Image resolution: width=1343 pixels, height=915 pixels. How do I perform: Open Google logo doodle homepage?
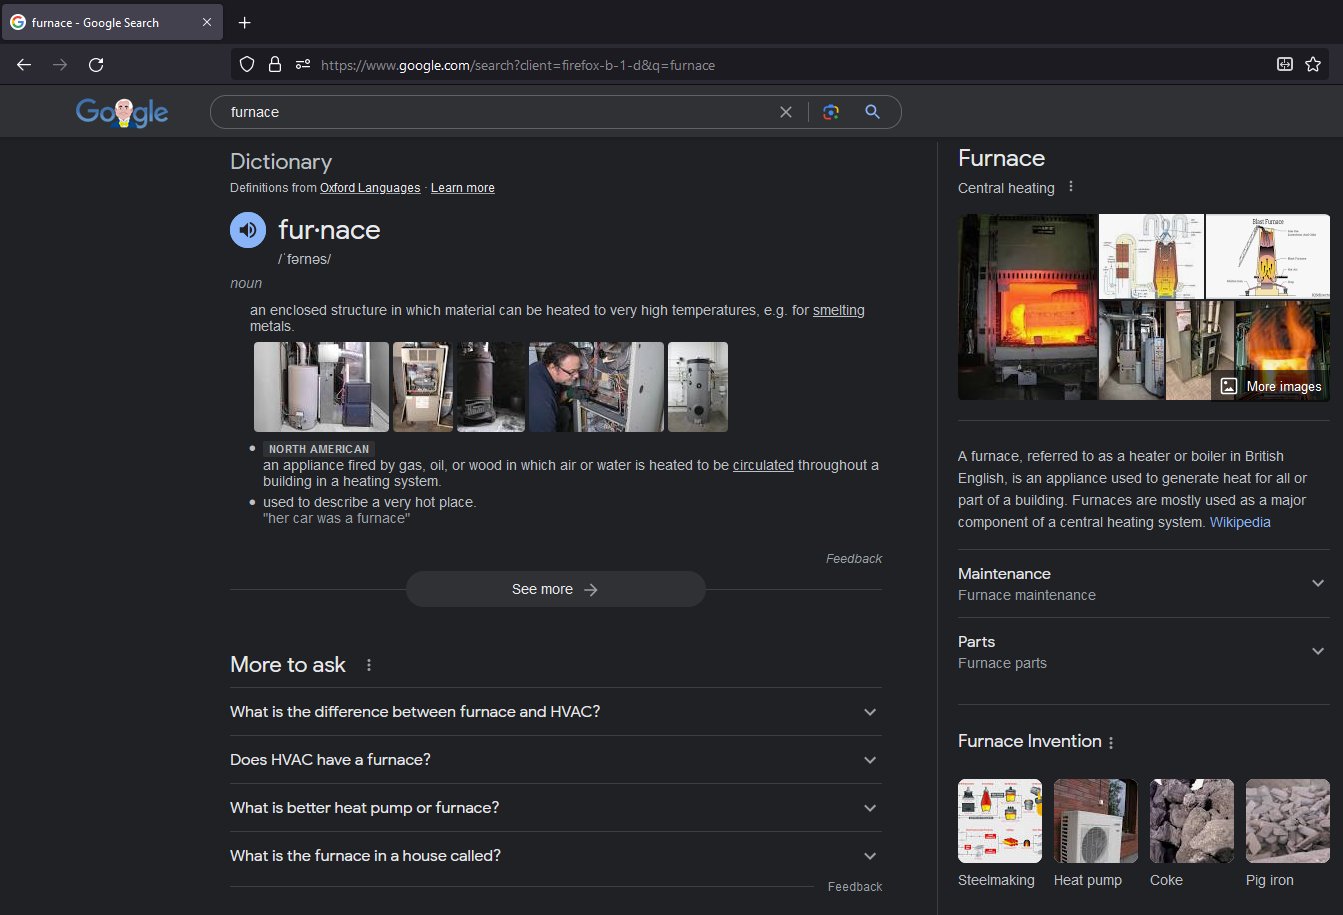click(122, 112)
